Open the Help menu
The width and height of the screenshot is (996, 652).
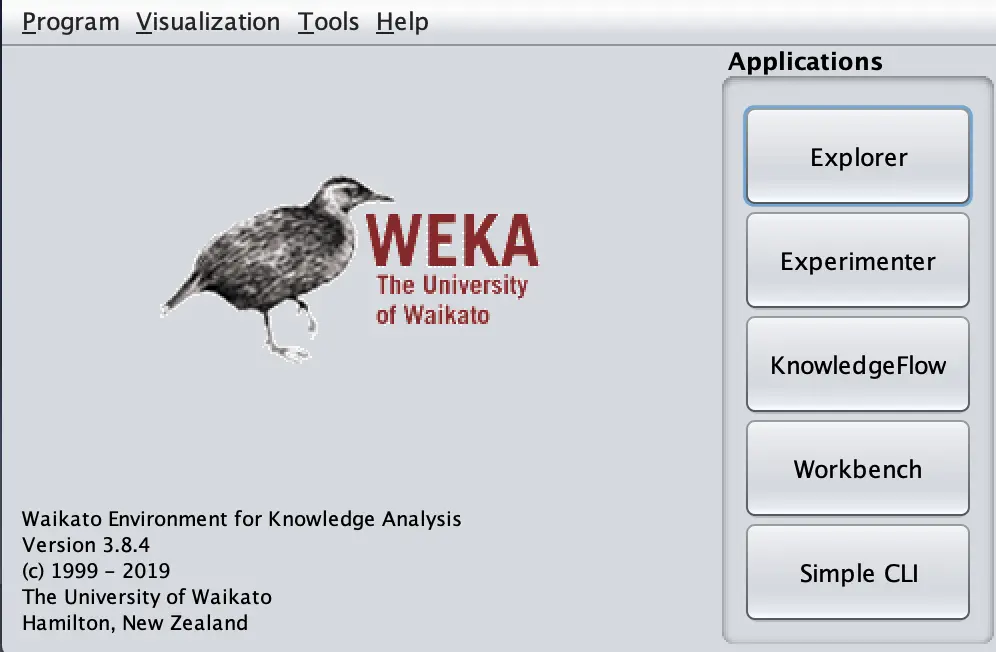point(402,22)
